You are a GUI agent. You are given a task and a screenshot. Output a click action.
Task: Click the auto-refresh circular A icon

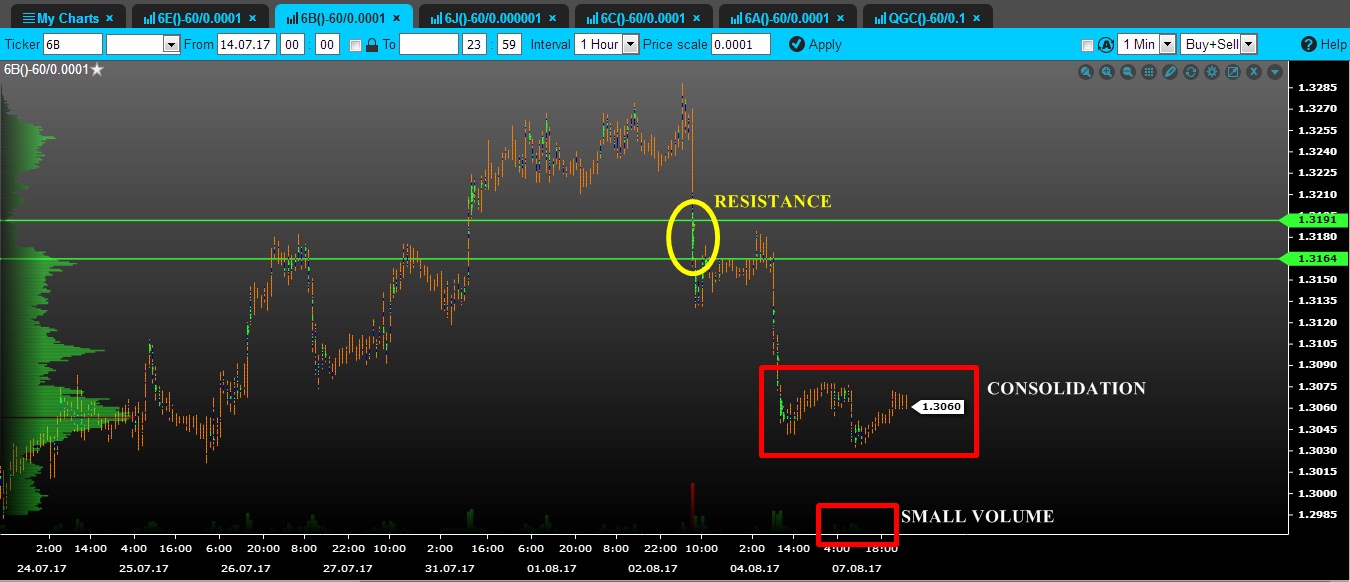[1106, 44]
